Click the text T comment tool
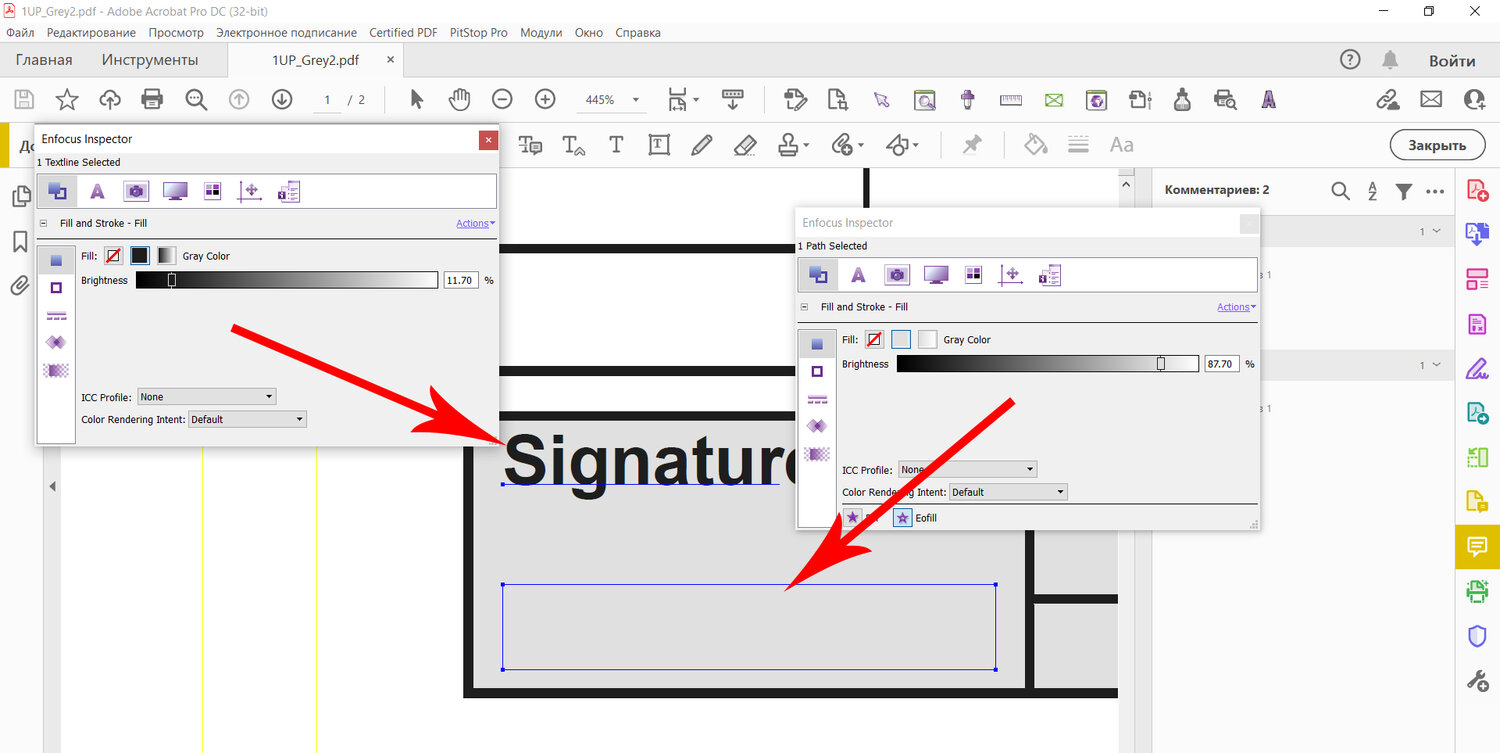 click(616, 145)
